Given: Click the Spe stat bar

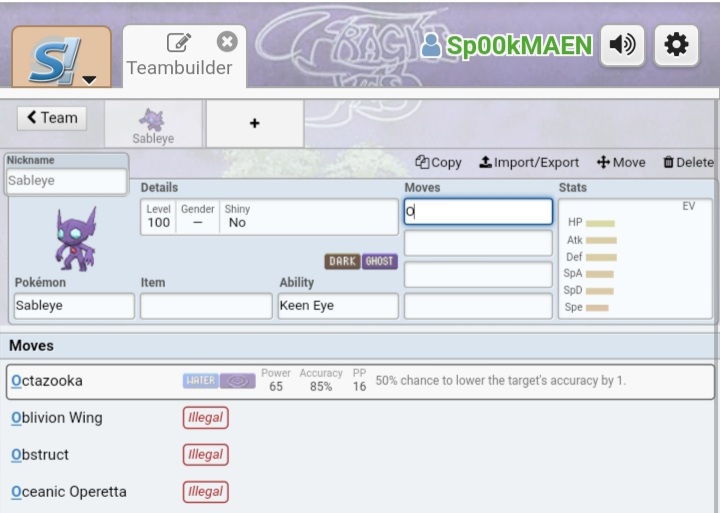Looking at the screenshot, I should point(597,308).
